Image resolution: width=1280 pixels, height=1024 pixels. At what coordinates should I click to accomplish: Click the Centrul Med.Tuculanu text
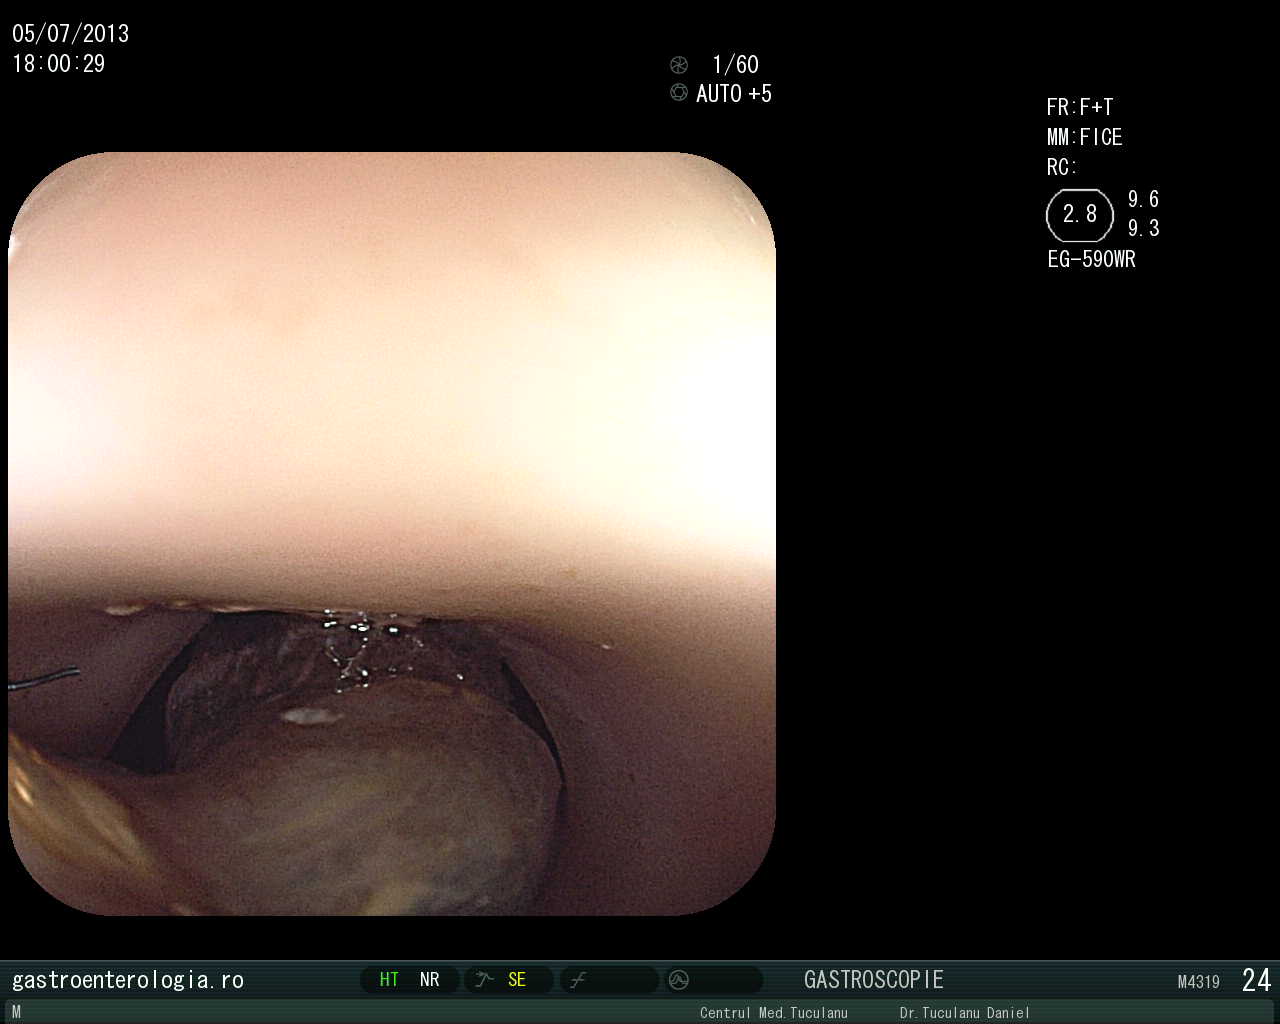click(x=774, y=1013)
